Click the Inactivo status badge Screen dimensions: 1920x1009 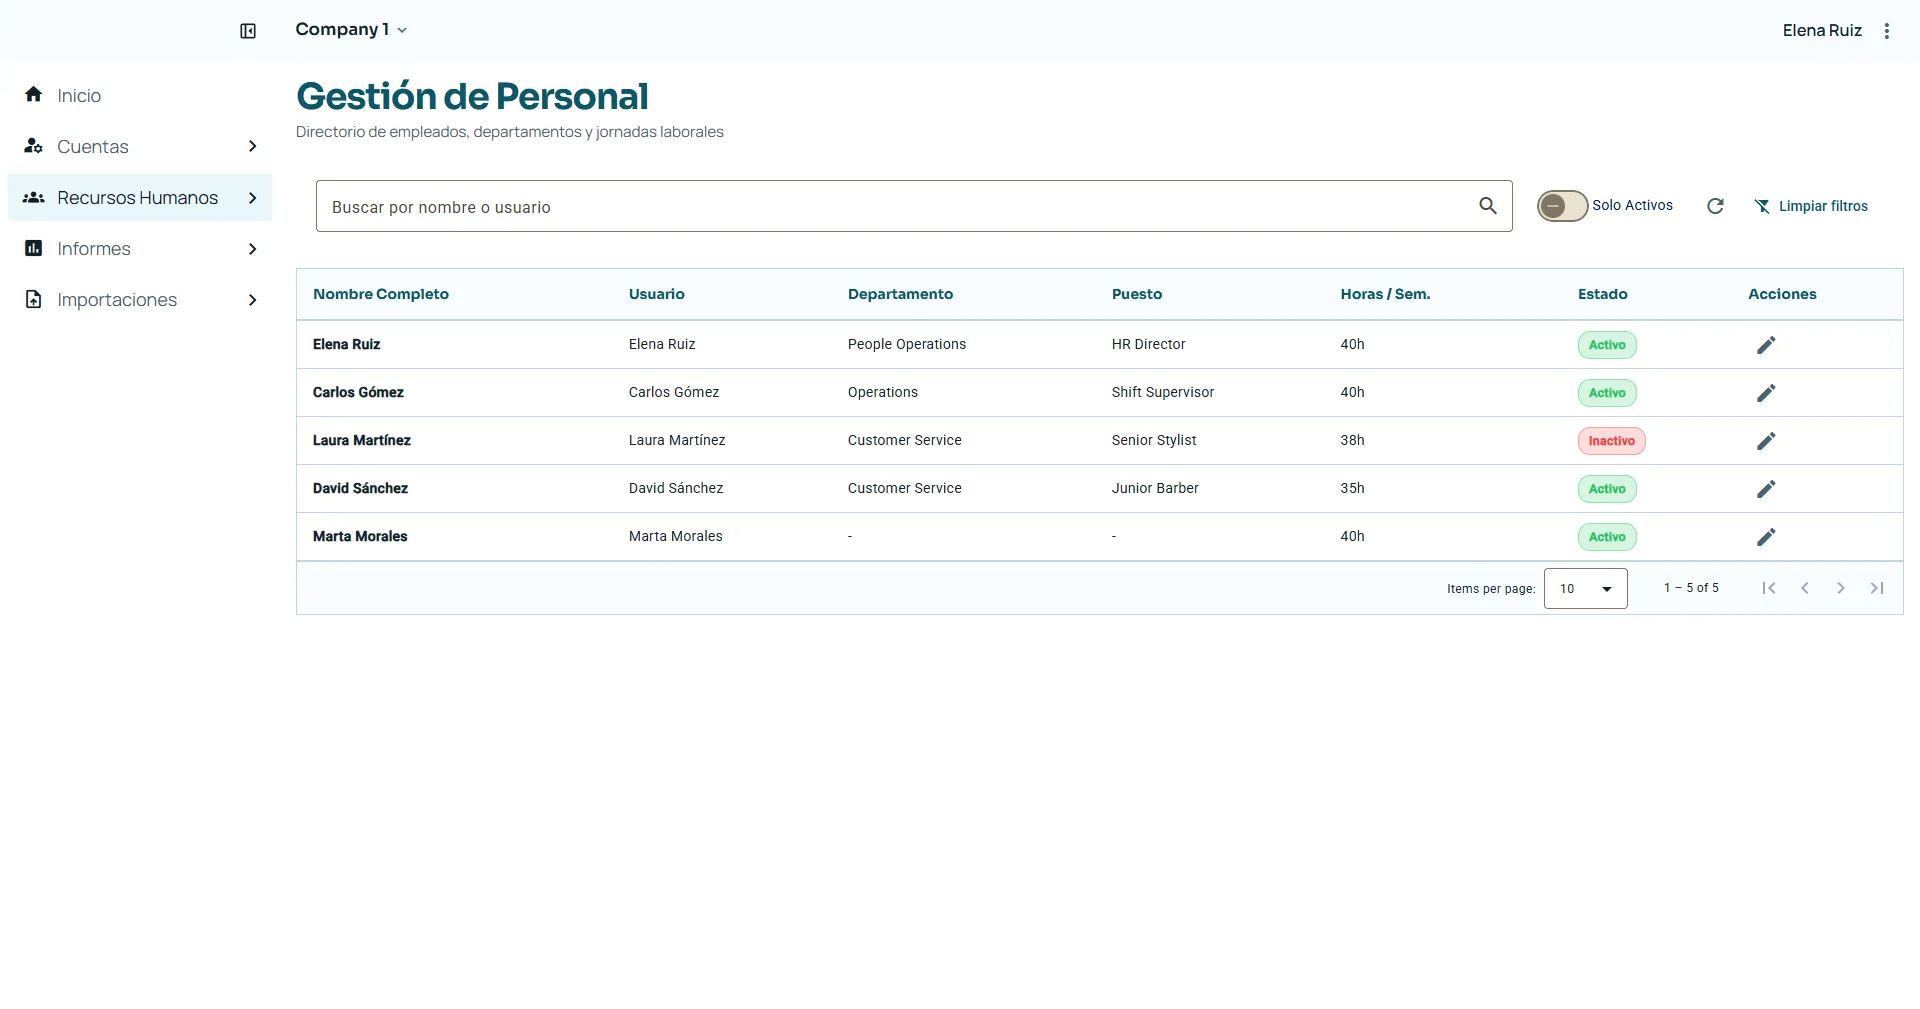[1611, 441]
